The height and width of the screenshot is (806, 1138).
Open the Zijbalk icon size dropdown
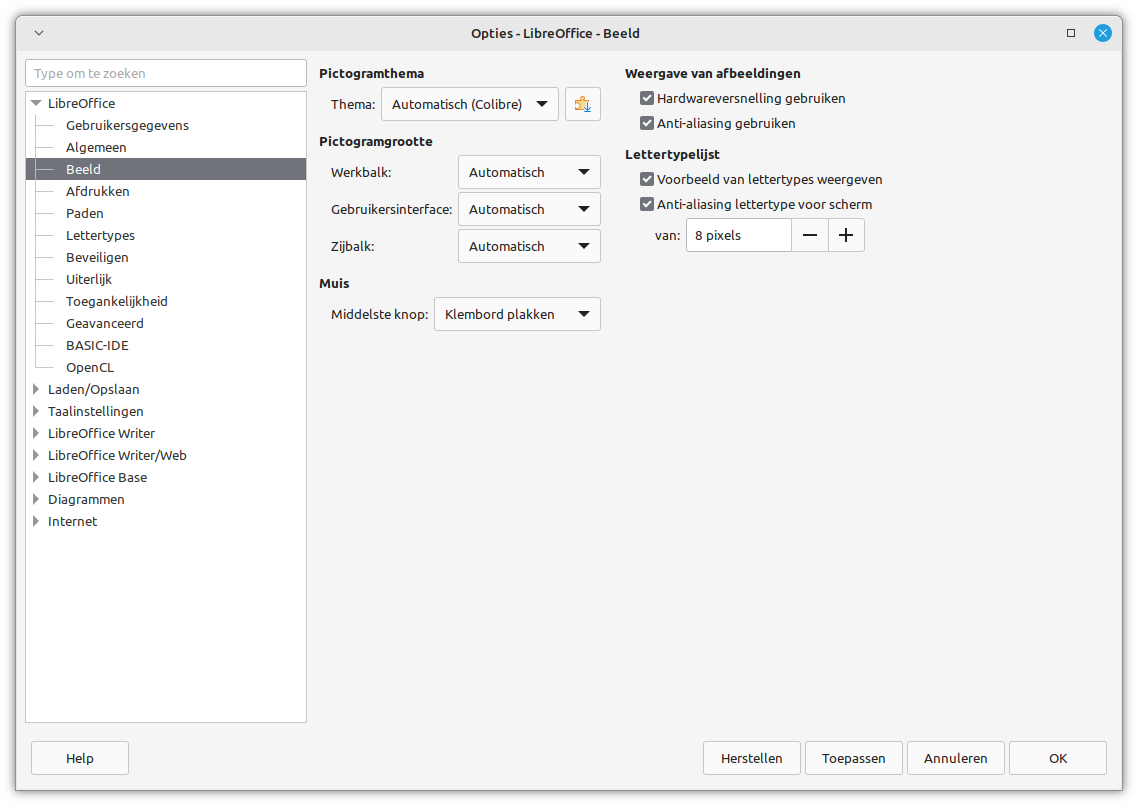coord(529,247)
